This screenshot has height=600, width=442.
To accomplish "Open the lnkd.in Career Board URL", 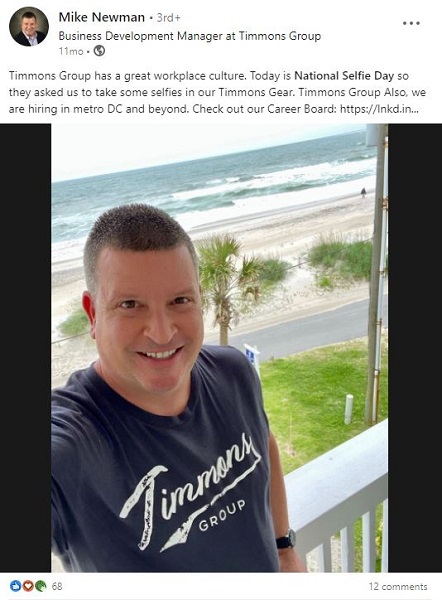I will [x=375, y=109].
